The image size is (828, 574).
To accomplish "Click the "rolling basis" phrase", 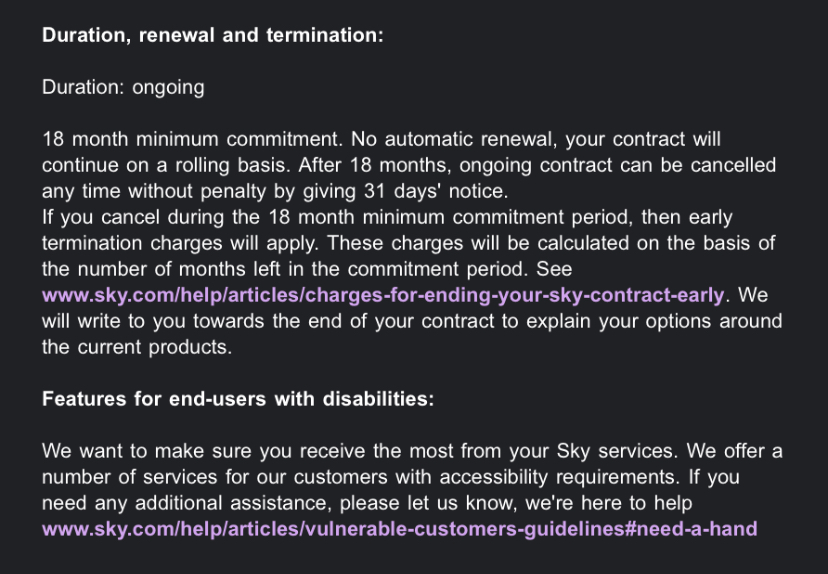I will click(236, 165).
